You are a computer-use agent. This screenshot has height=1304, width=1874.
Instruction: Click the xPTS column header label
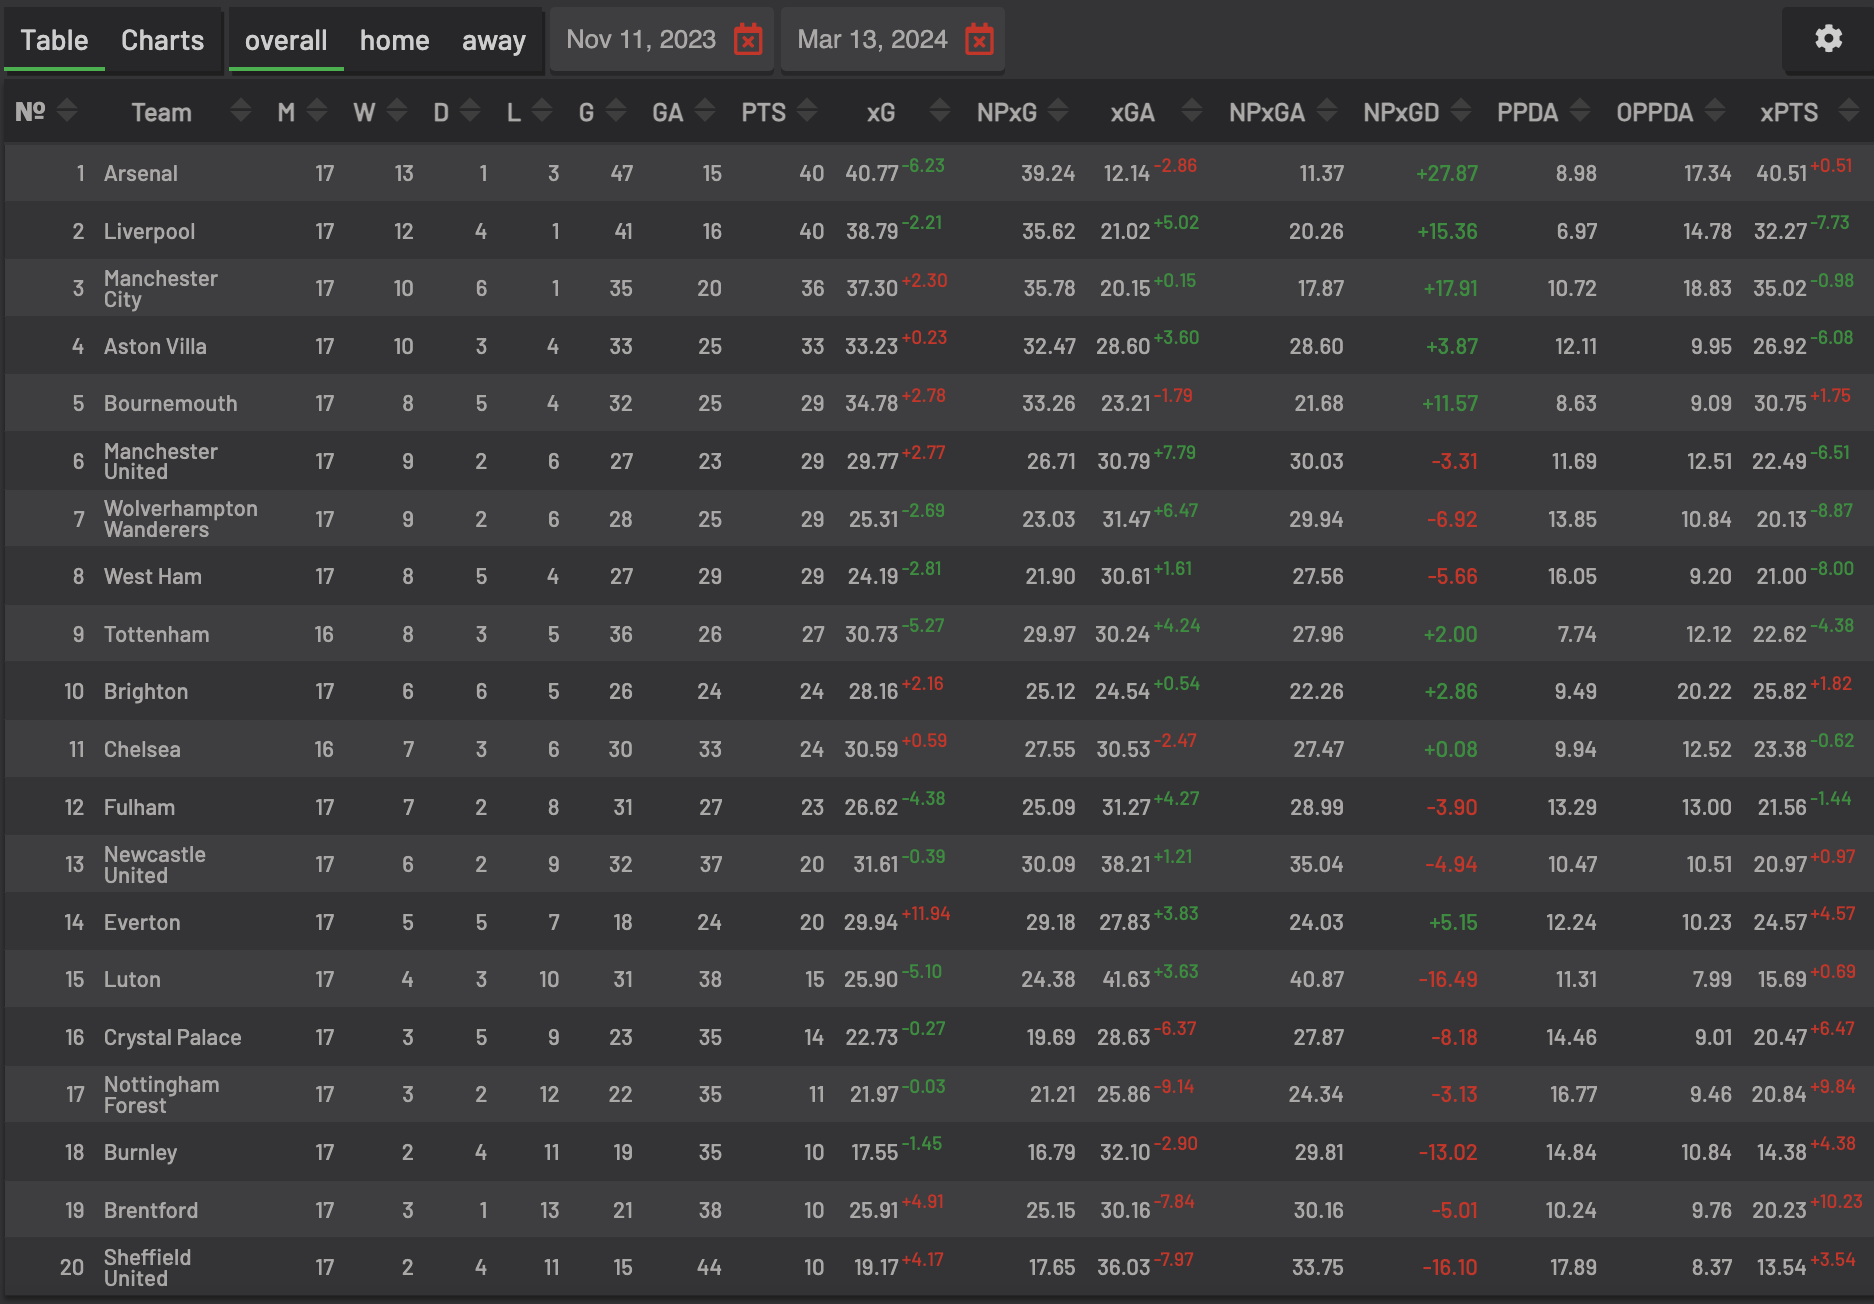click(1789, 112)
